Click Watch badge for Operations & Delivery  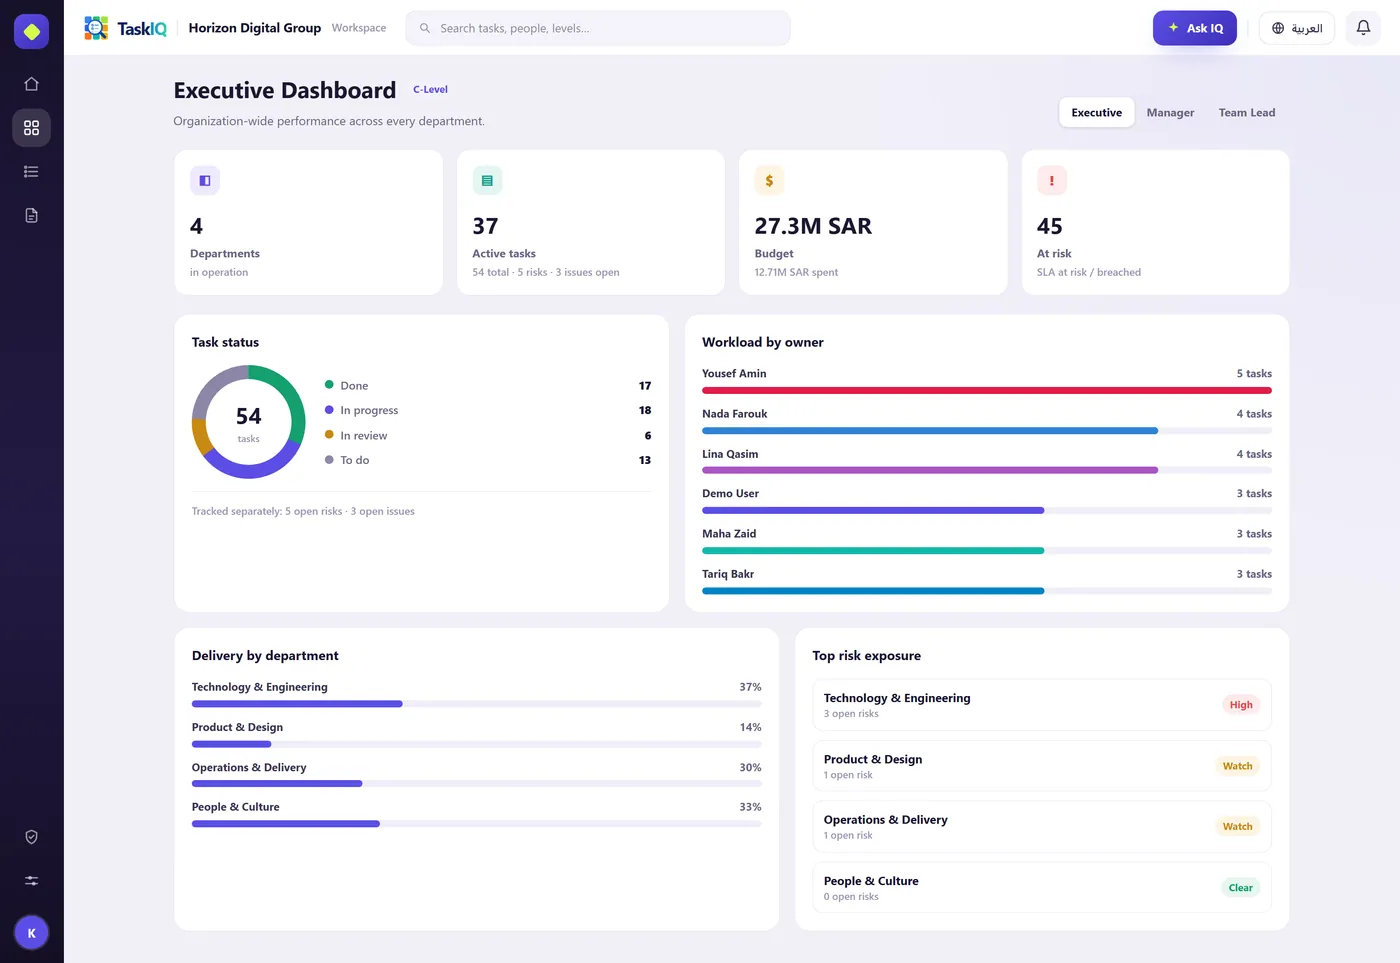[x=1237, y=827]
